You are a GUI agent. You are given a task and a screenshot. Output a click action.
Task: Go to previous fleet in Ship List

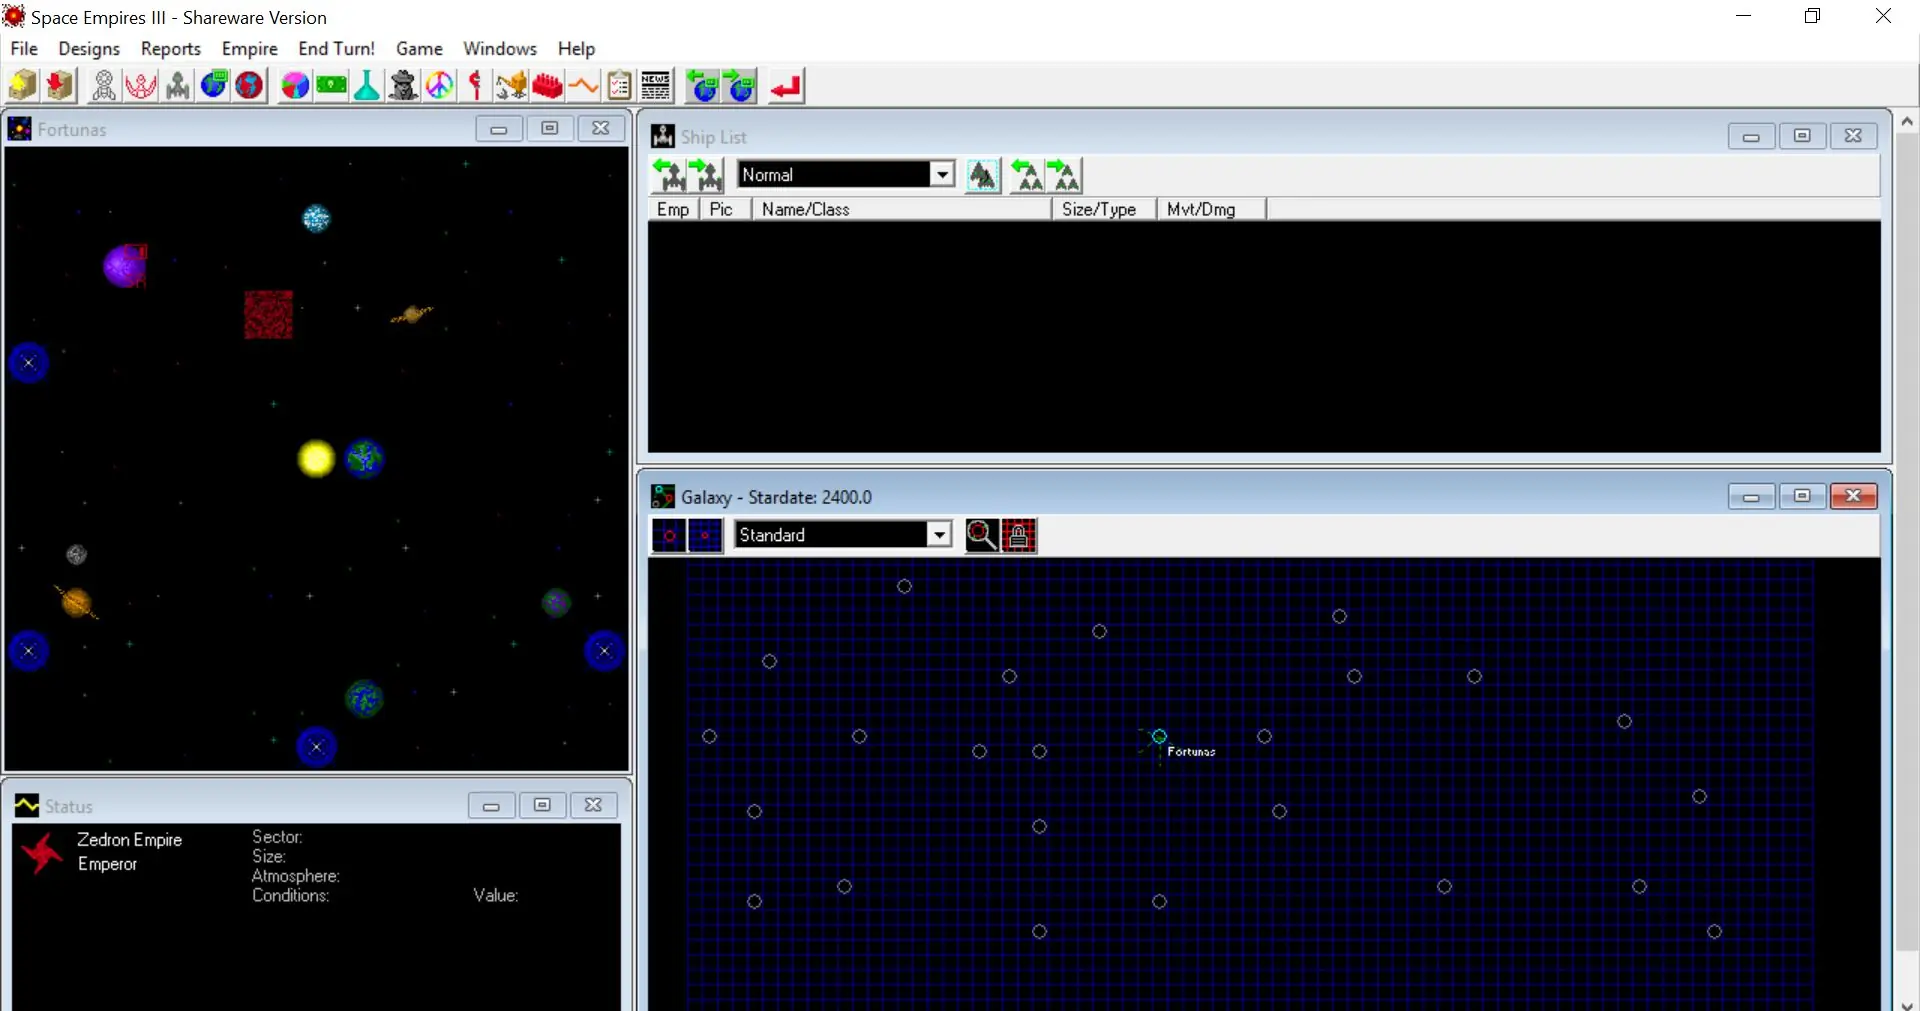[1028, 175]
